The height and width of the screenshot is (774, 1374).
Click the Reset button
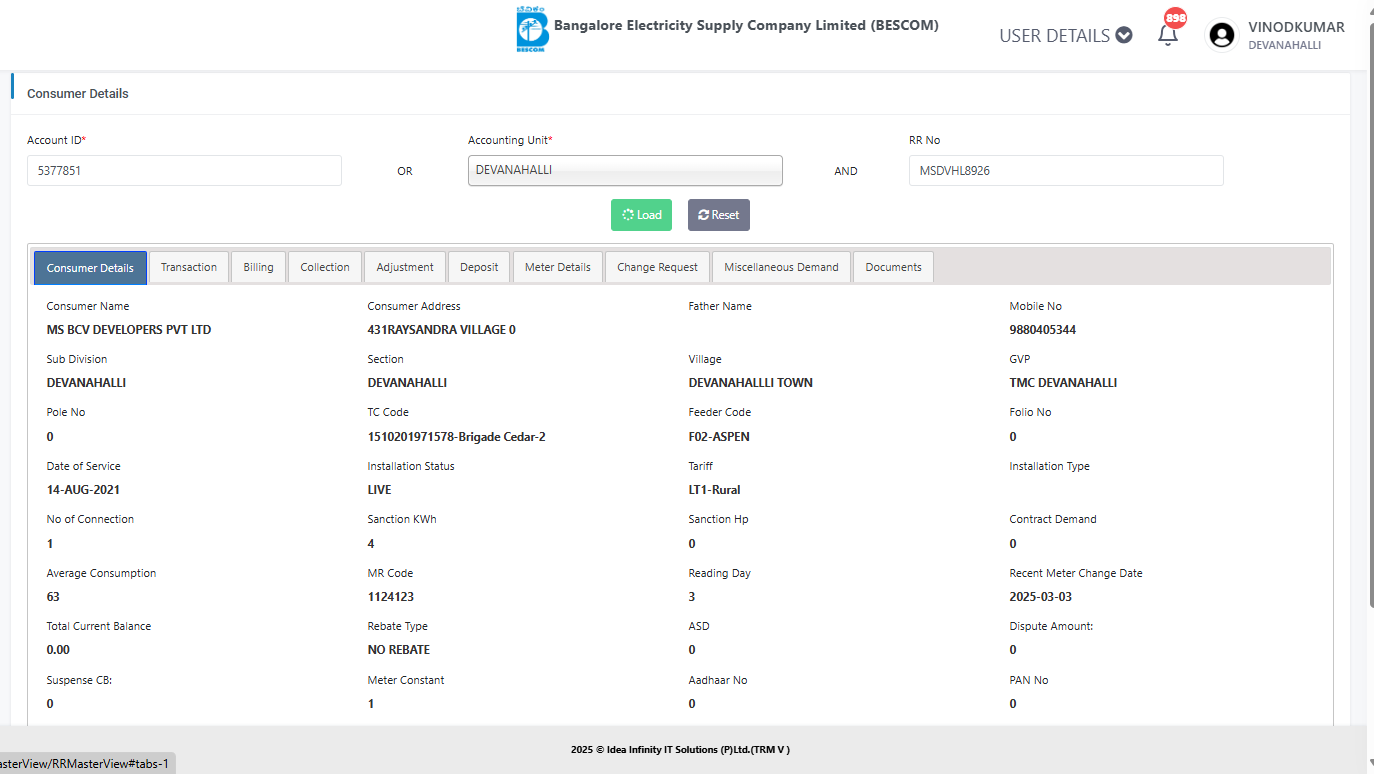click(x=719, y=215)
